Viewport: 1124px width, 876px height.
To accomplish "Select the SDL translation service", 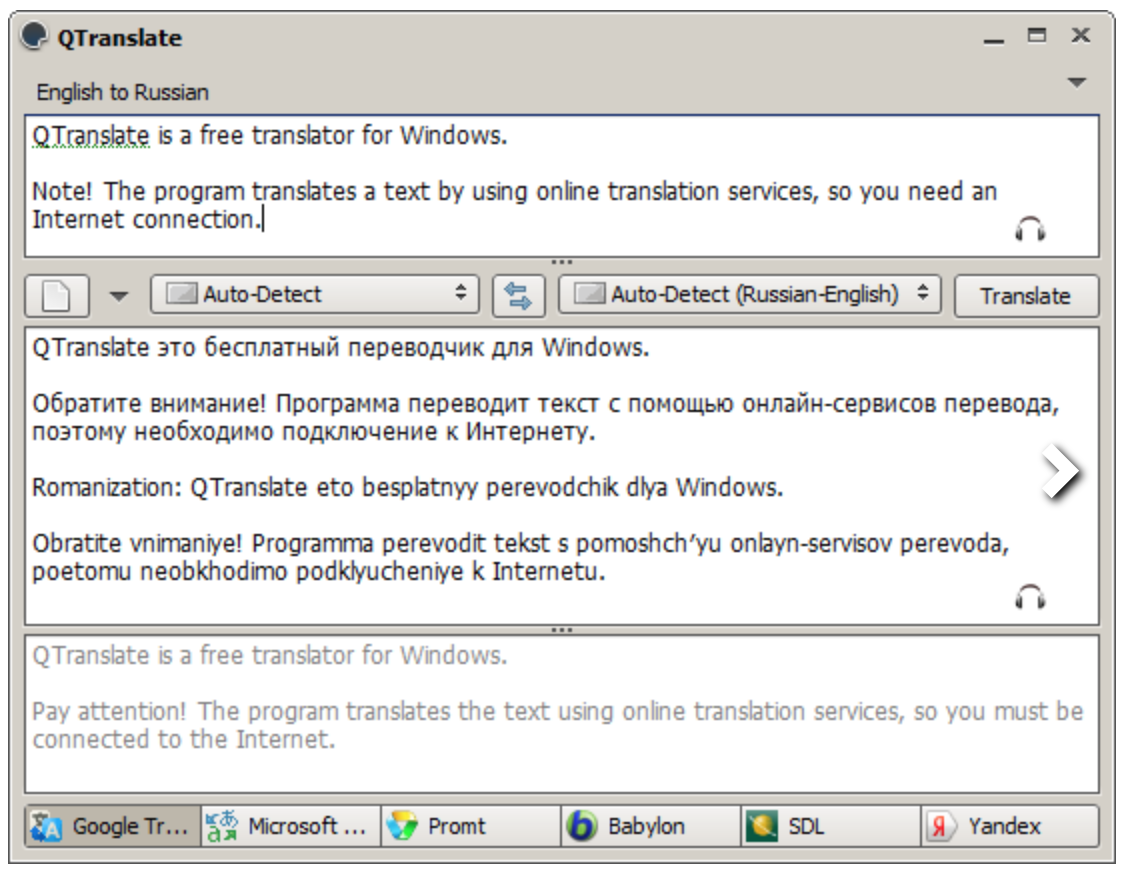I will [830, 827].
